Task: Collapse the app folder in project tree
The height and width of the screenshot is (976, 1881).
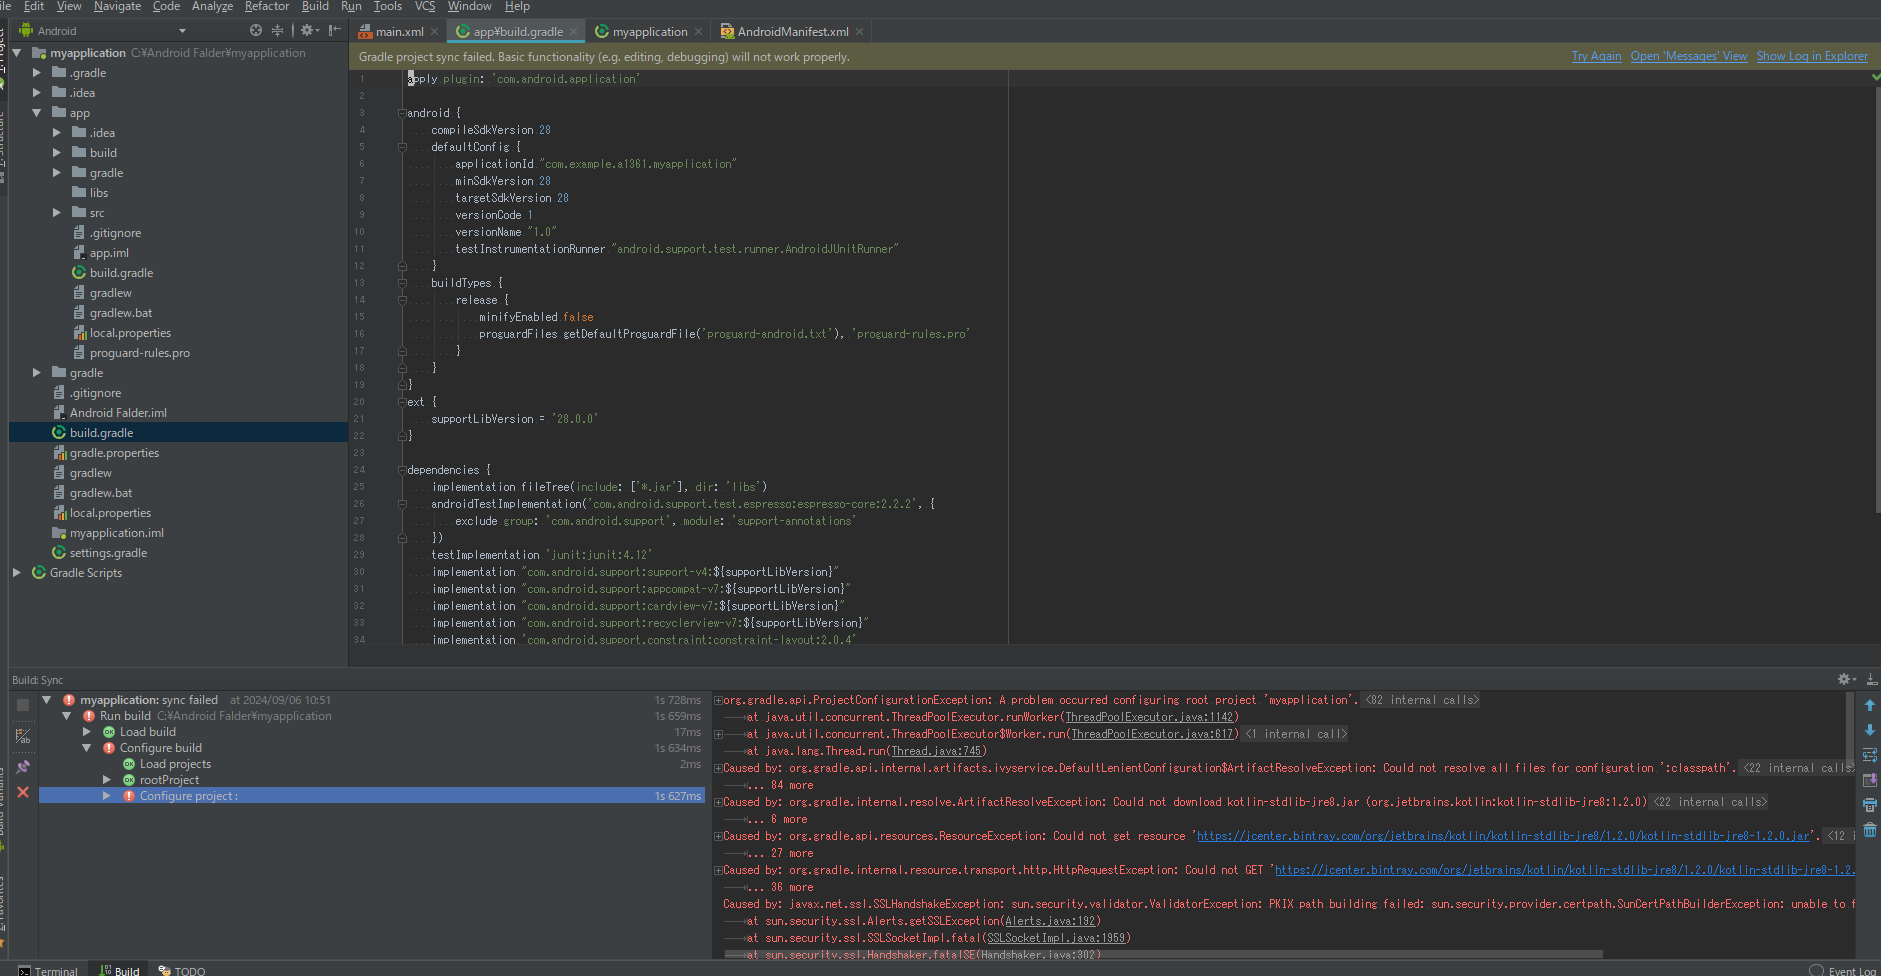Action: pos(37,112)
